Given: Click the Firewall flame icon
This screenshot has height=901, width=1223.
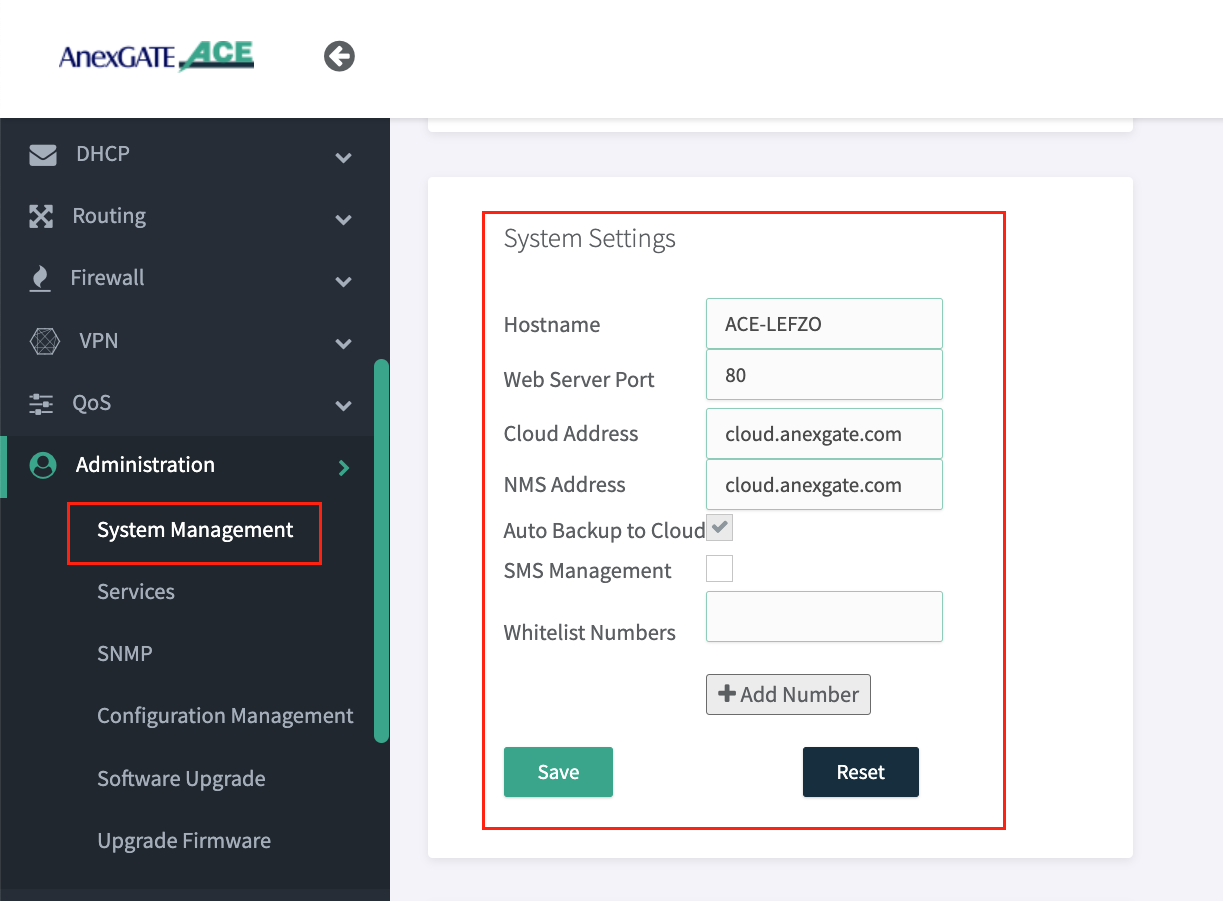Looking at the screenshot, I should (40, 279).
